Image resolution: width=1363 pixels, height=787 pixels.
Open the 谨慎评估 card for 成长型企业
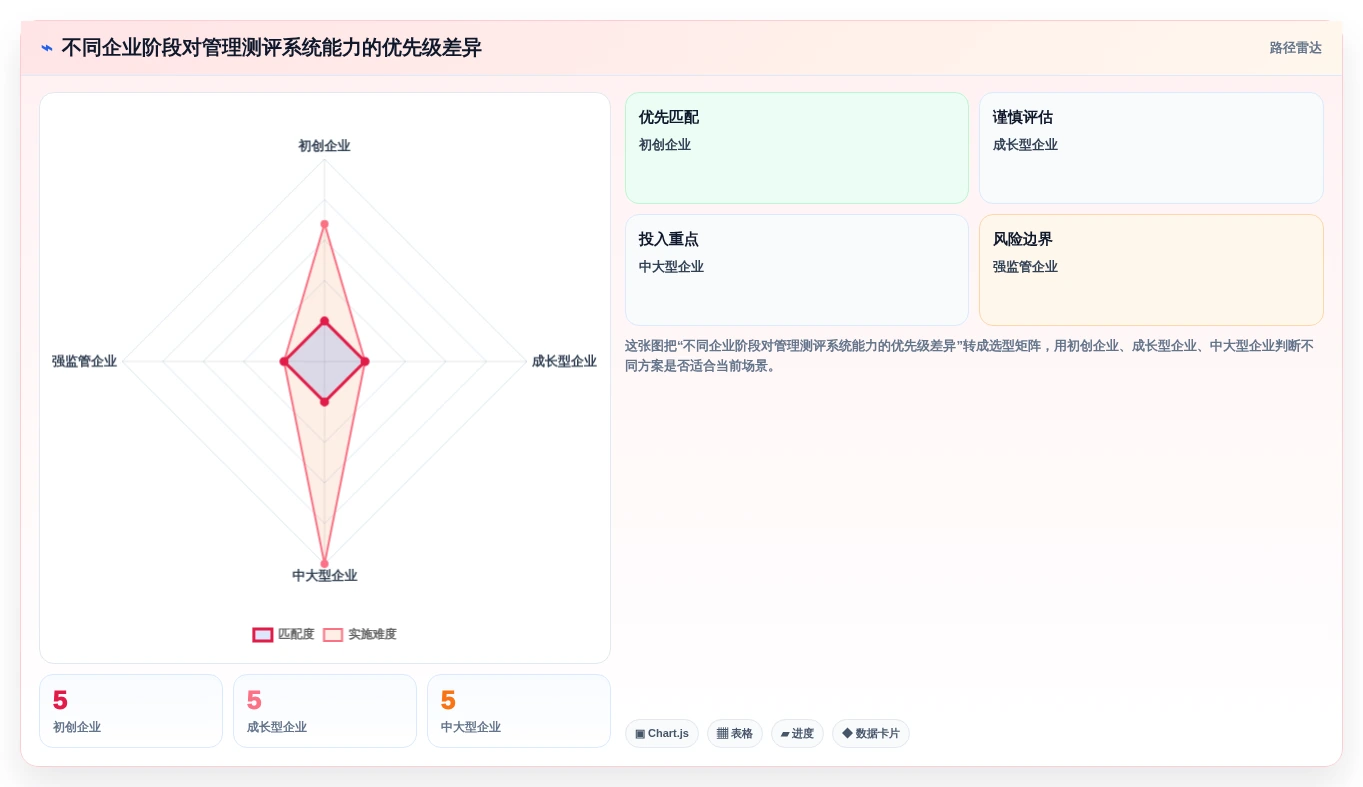point(1151,148)
